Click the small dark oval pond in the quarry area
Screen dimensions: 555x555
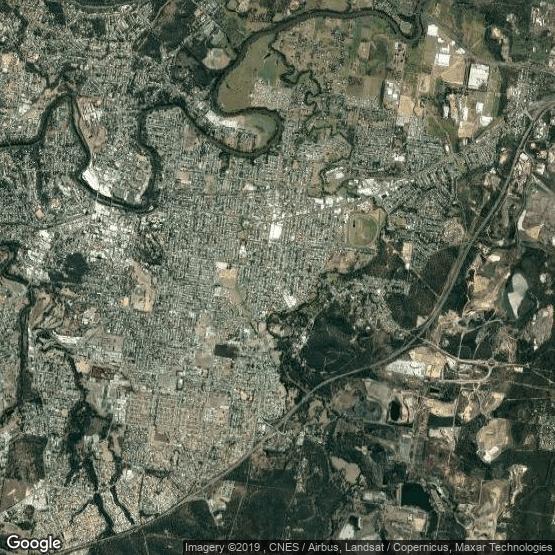395,410
